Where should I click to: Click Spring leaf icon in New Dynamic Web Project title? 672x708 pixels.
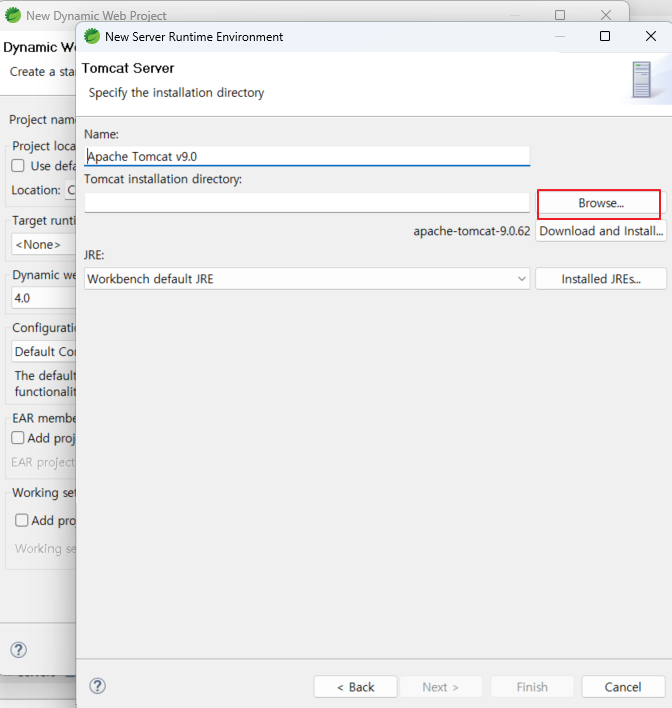click(x=13, y=15)
